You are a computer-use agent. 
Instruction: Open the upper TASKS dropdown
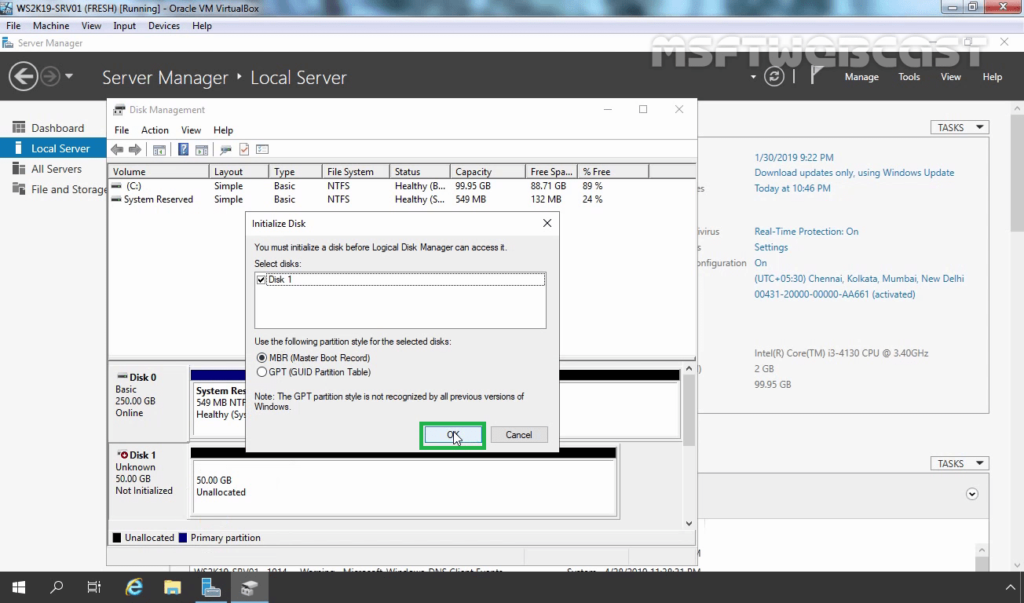pyautogui.click(x=959, y=127)
